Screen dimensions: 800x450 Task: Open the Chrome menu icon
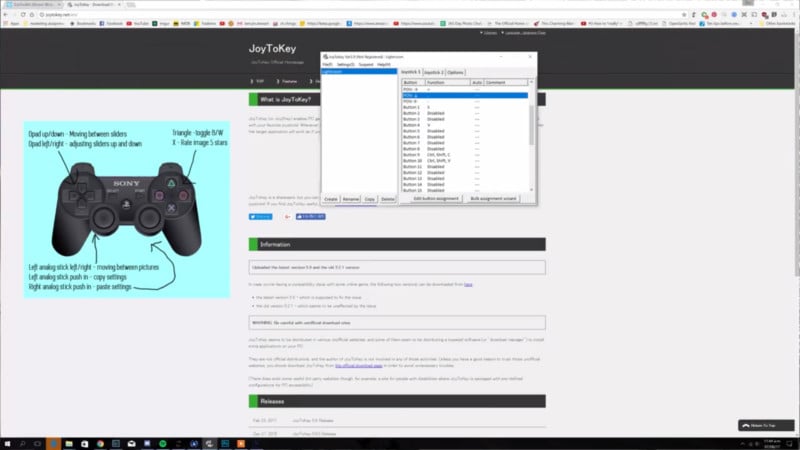793,15
